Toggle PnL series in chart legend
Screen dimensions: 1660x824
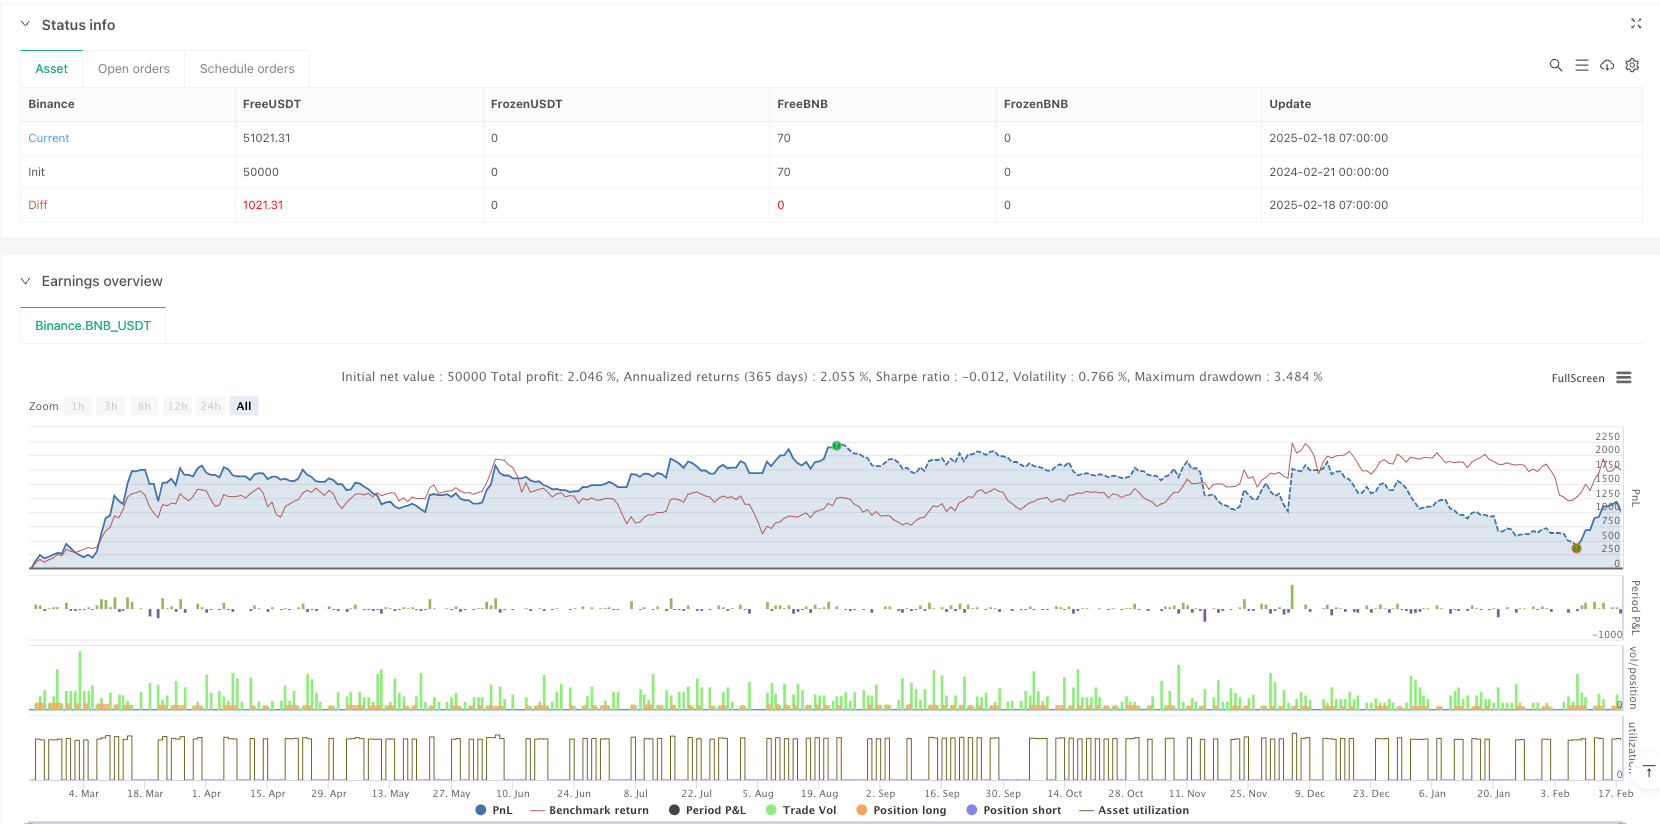click(x=494, y=810)
